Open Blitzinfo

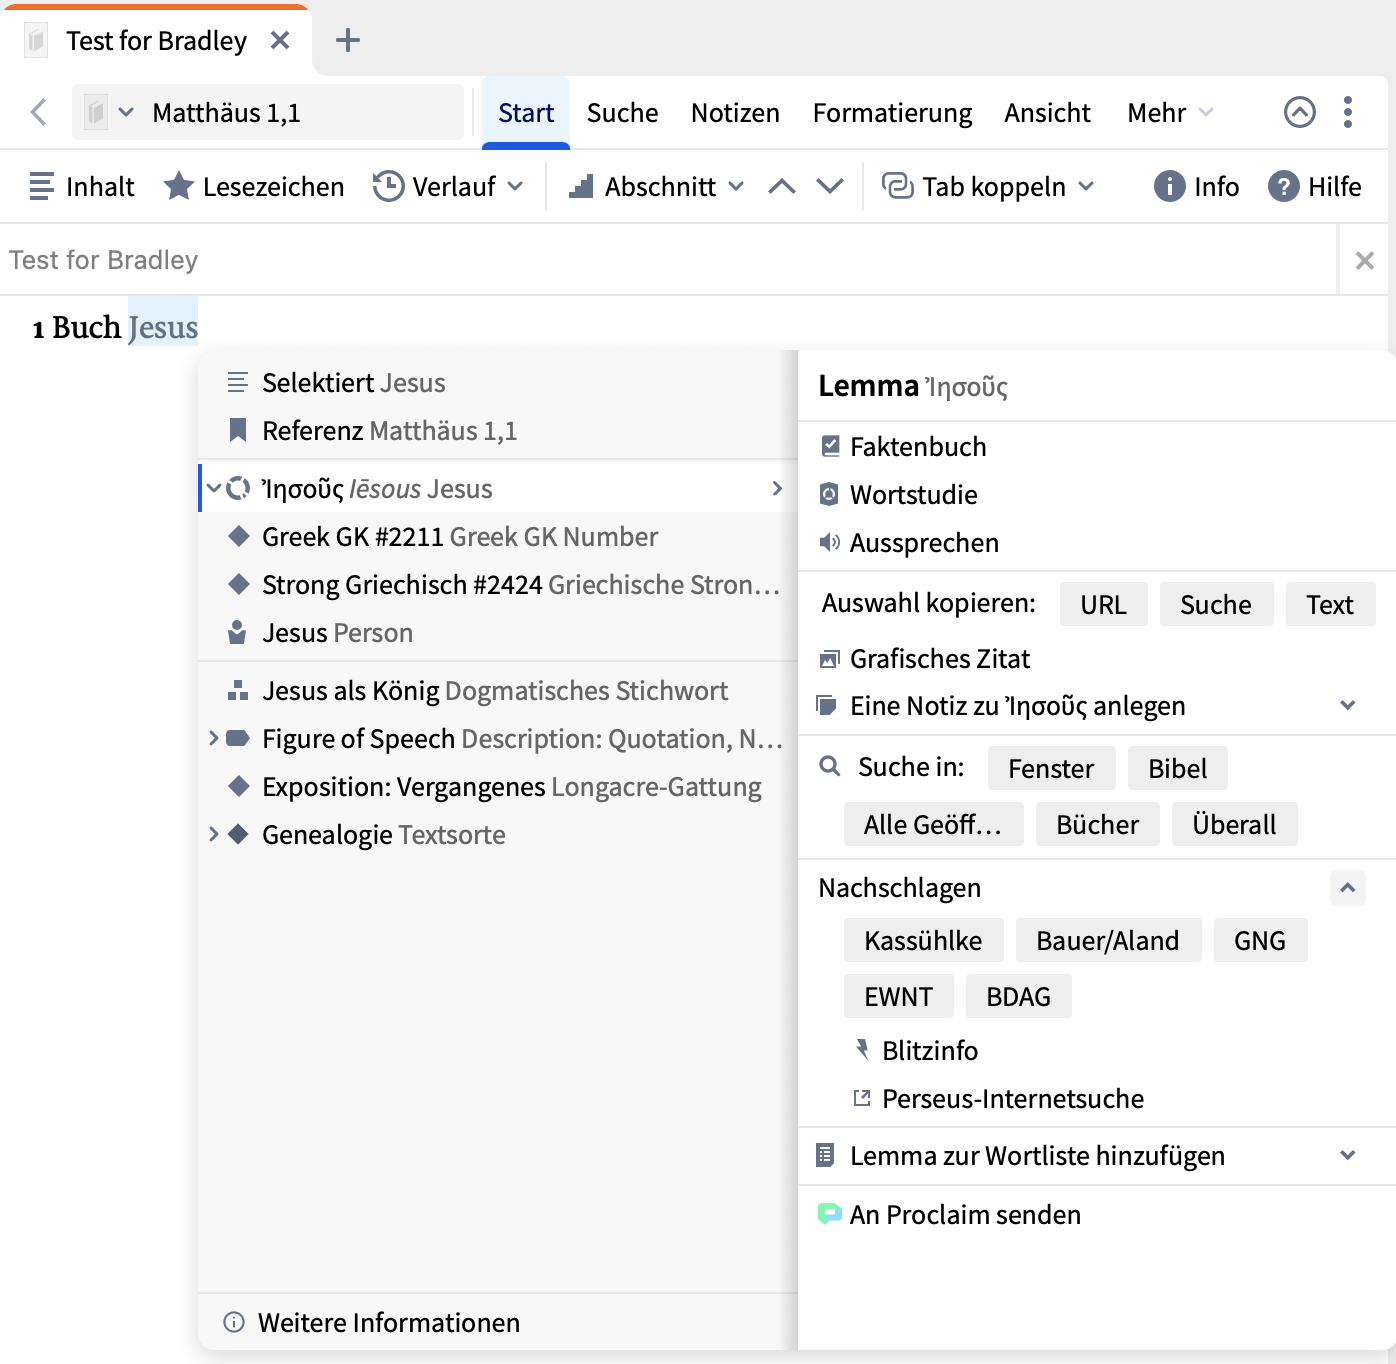[916, 1051]
